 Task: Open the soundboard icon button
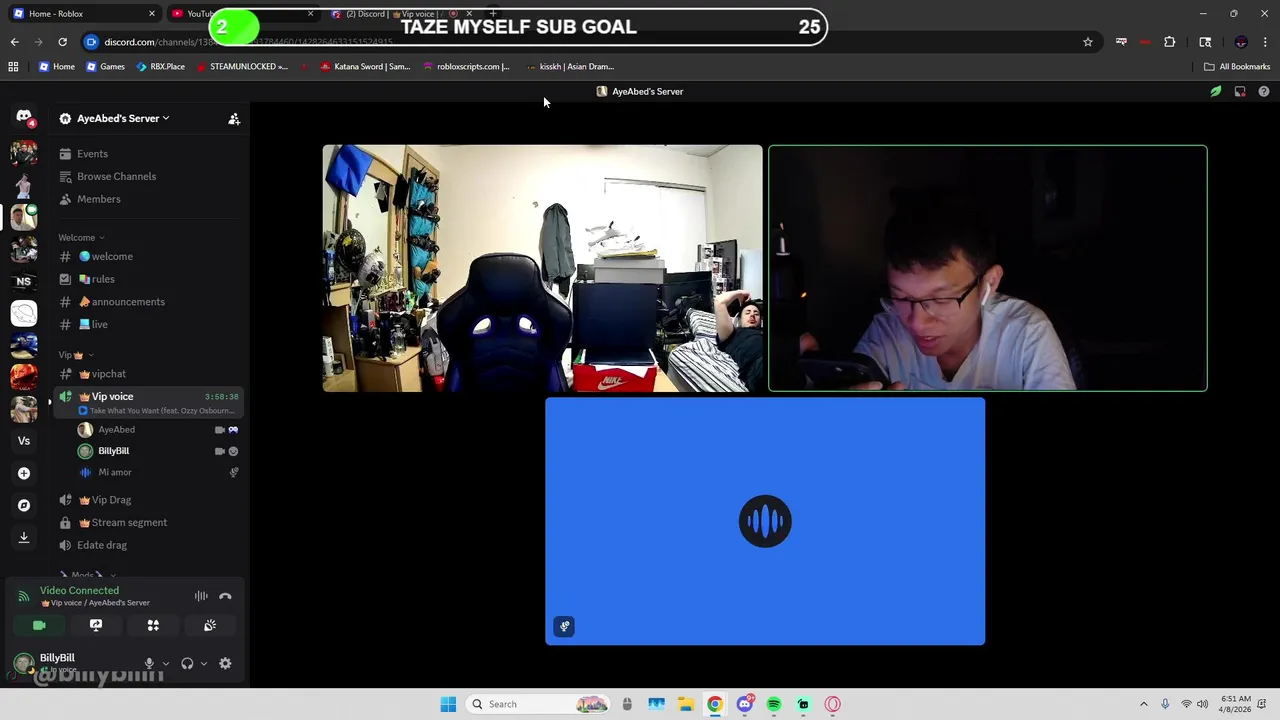(210, 625)
